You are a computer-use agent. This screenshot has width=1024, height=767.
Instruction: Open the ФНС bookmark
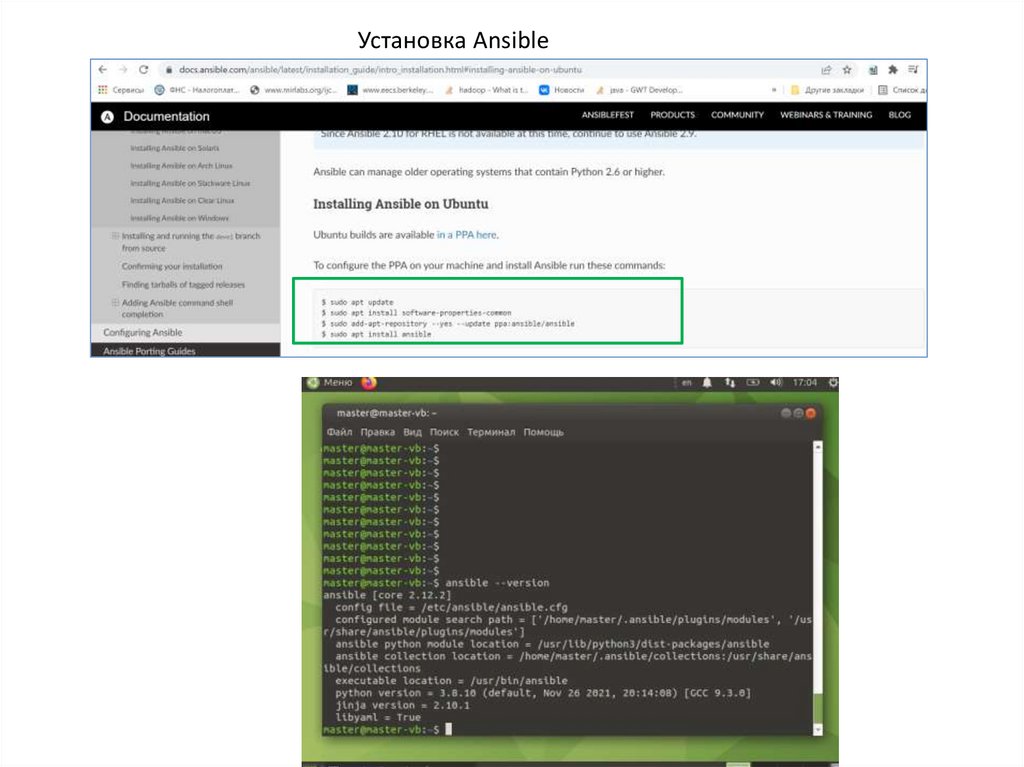coord(197,90)
